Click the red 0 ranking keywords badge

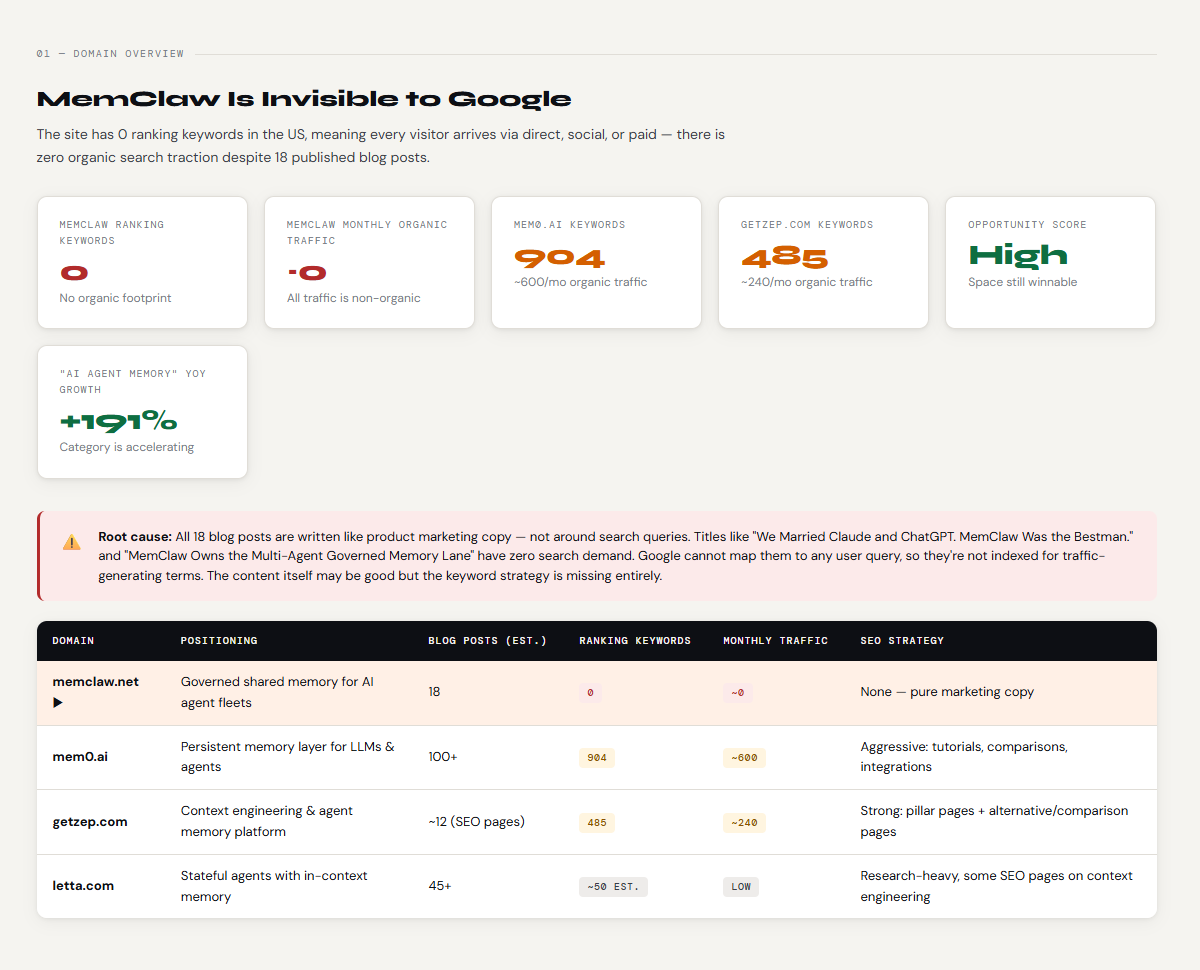point(590,693)
